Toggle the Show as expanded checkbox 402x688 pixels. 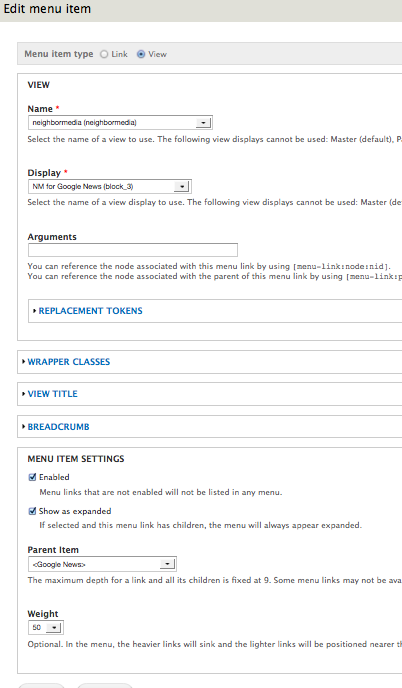pos(32,511)
